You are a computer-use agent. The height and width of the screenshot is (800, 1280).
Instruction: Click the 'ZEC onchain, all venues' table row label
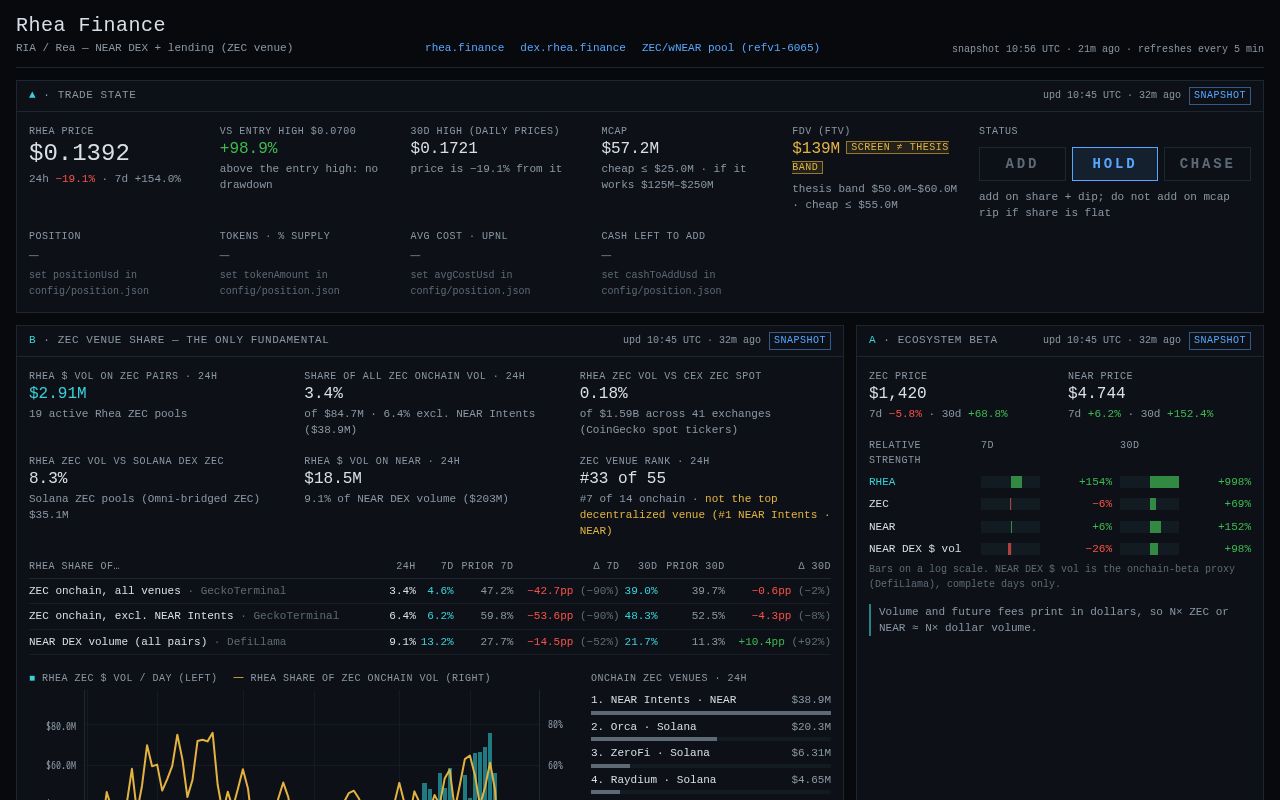coord(105,591)
